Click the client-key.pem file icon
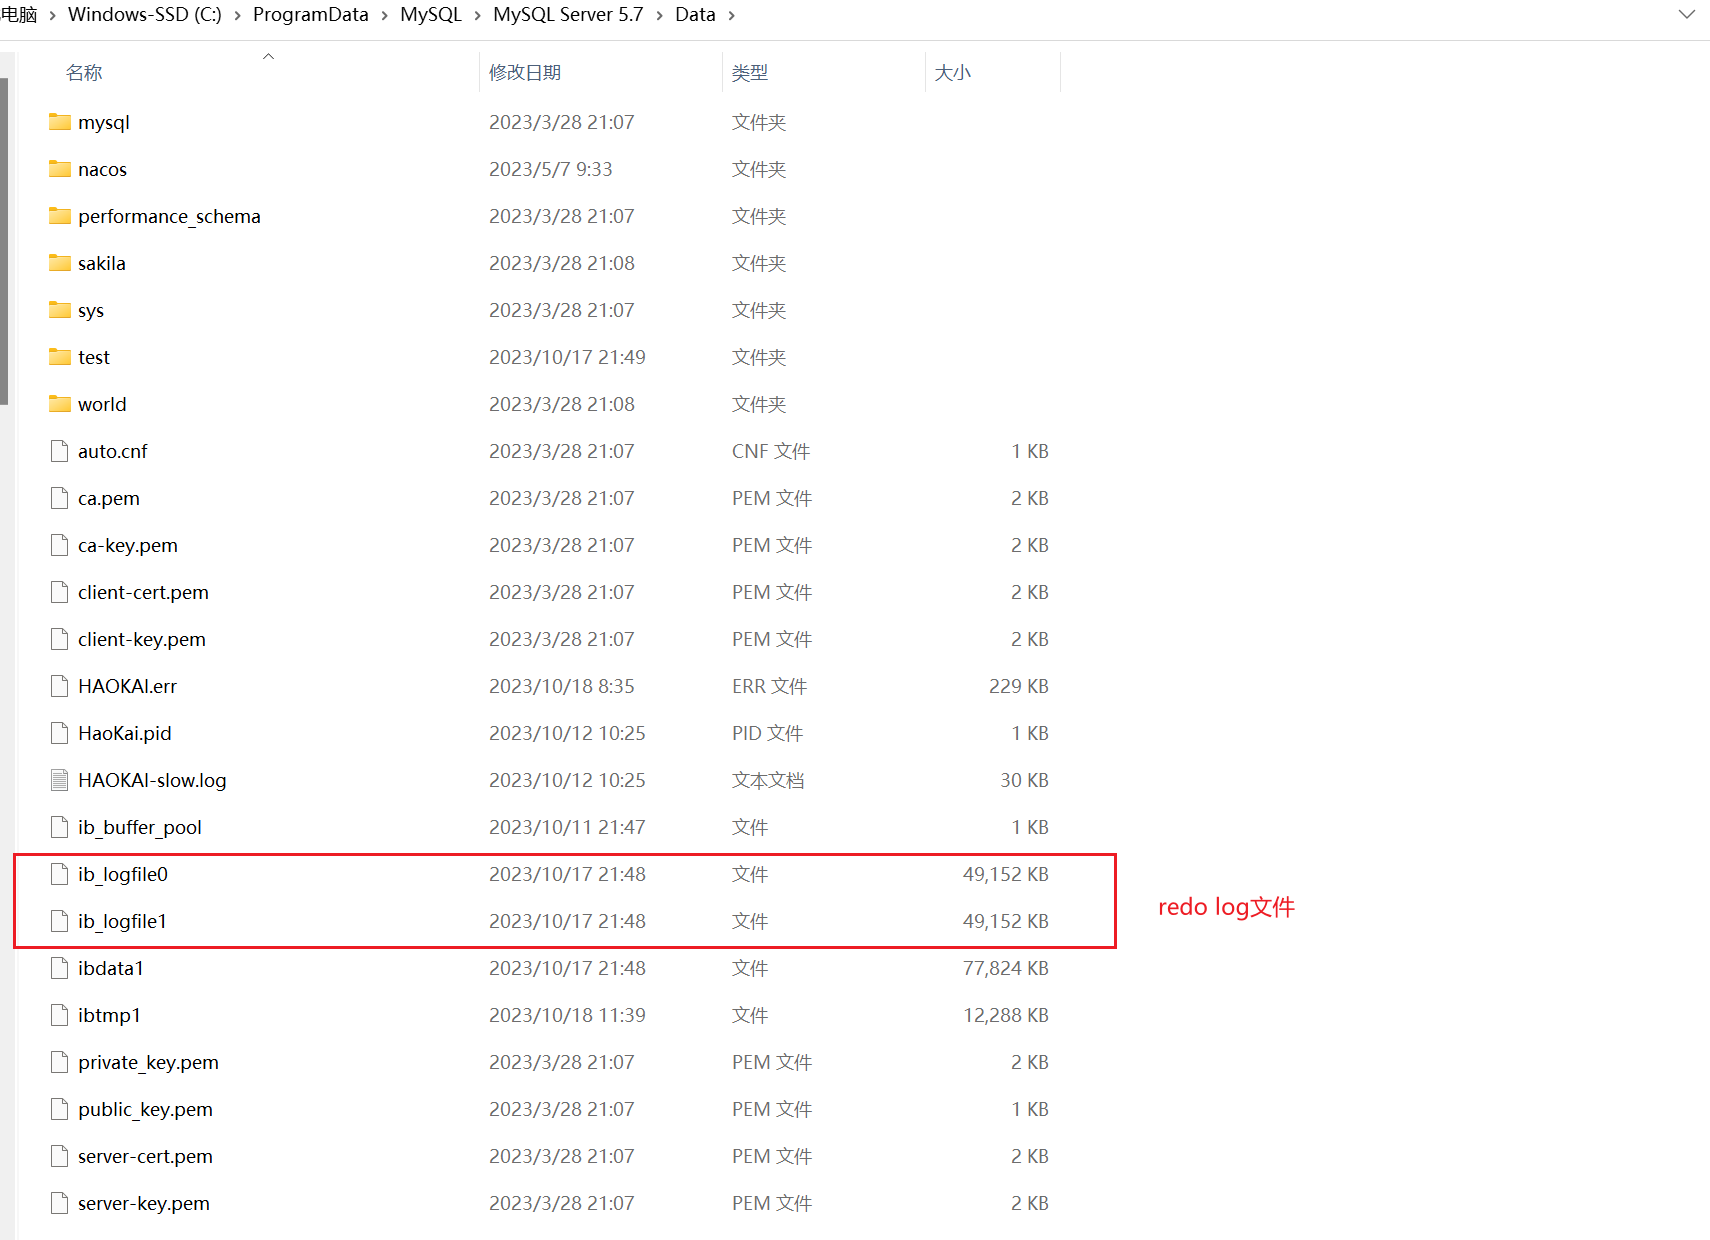 point(60,639)
